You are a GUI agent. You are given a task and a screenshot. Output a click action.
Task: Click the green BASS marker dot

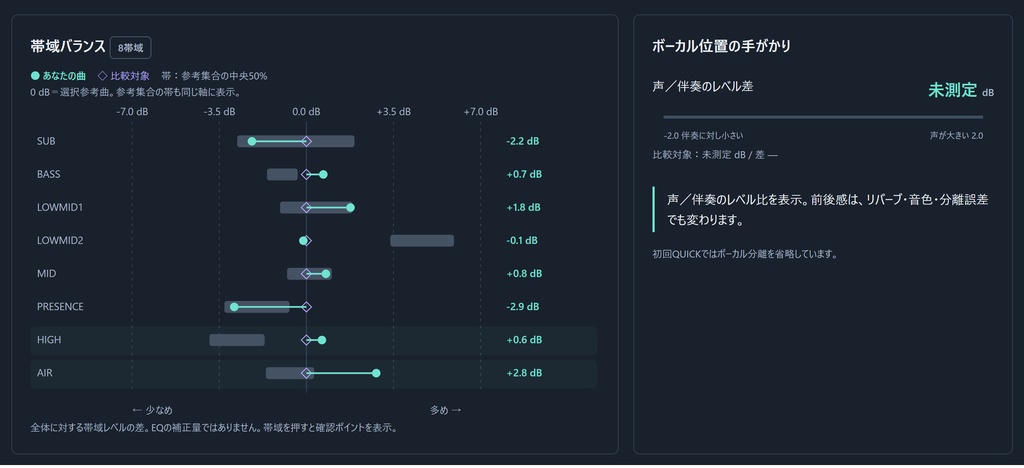323,174
